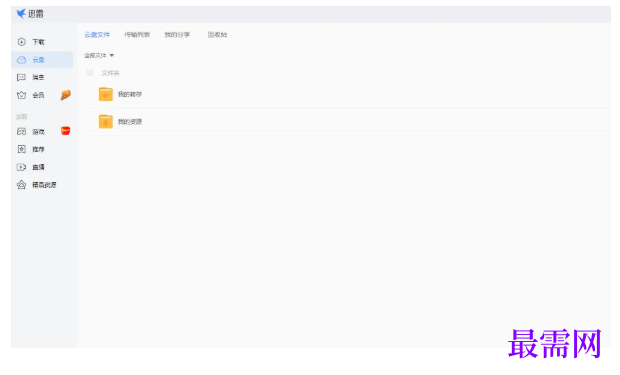
Task: Go to the 会员 membership crown item
Action: (32, 95)
